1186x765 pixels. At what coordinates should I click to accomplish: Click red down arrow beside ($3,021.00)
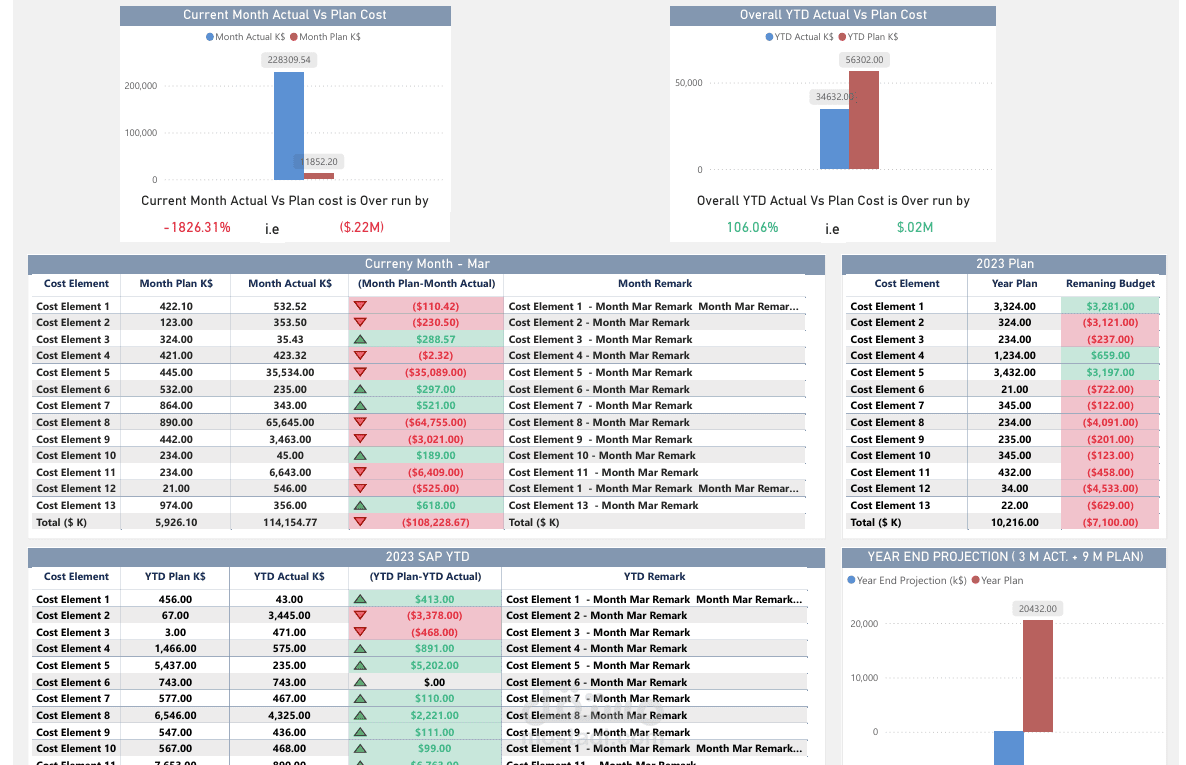click(360, 439)
